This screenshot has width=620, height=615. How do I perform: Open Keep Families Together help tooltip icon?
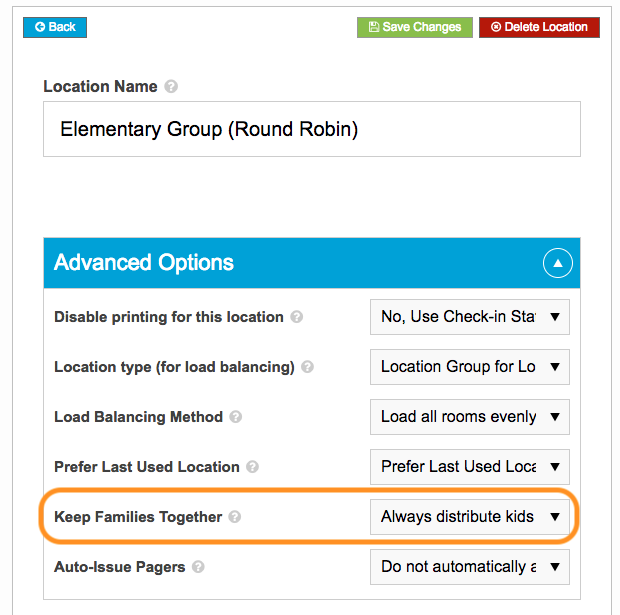point(234,517)
